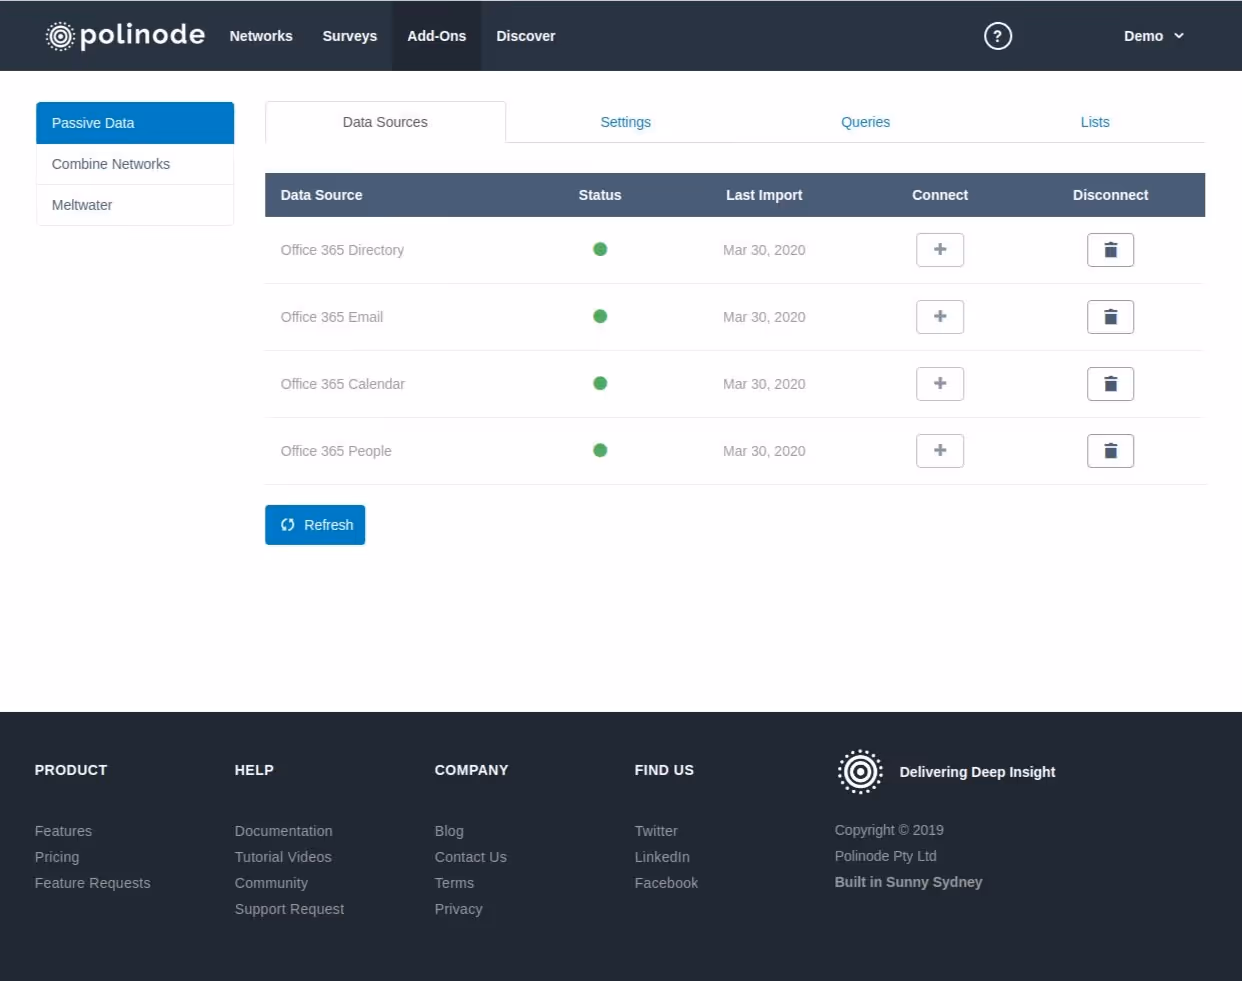The image size is (1242, 981).
Task: Click the Disconnect column header
Action: [x=1110, y=195]
